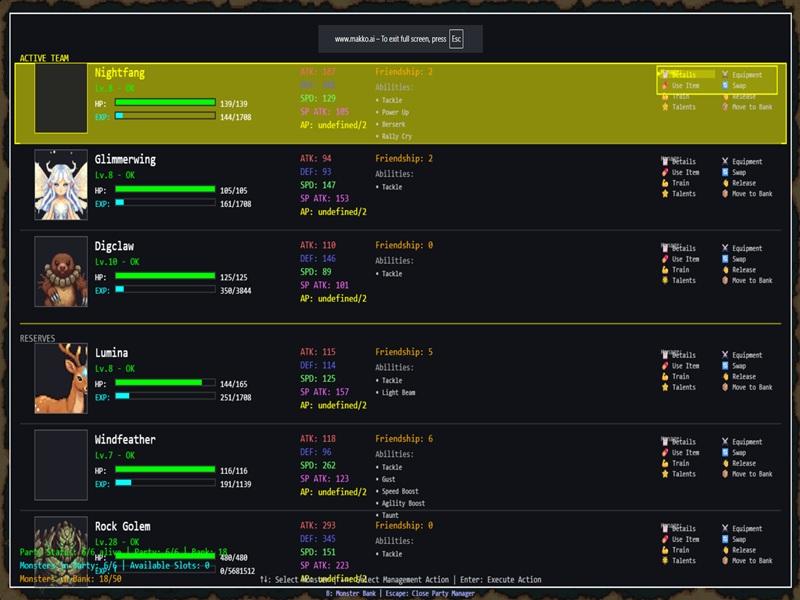Select Train for Lumina
The width and height of the screenshot is (800, 600).
click(x=680, y=376)
